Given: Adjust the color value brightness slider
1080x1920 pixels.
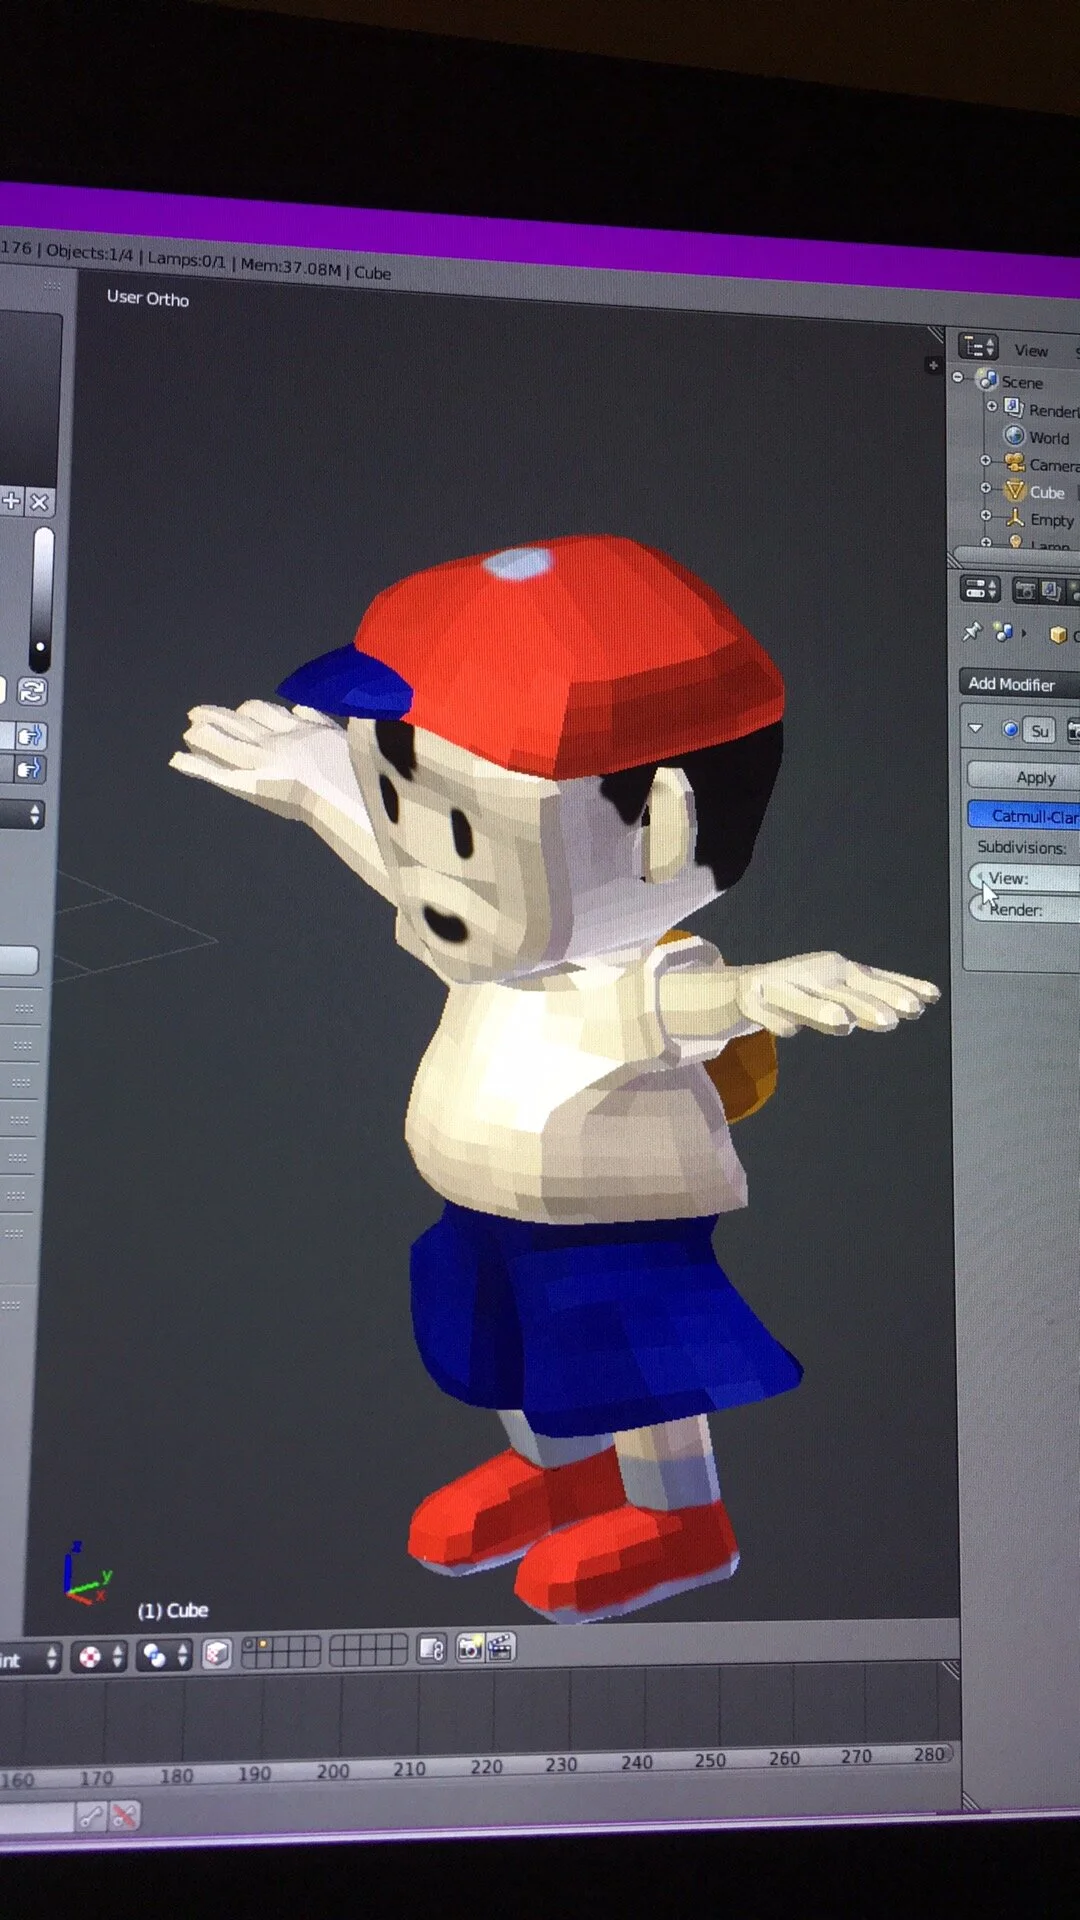Looking at the screenshot, I should click(x=41, y=598).
